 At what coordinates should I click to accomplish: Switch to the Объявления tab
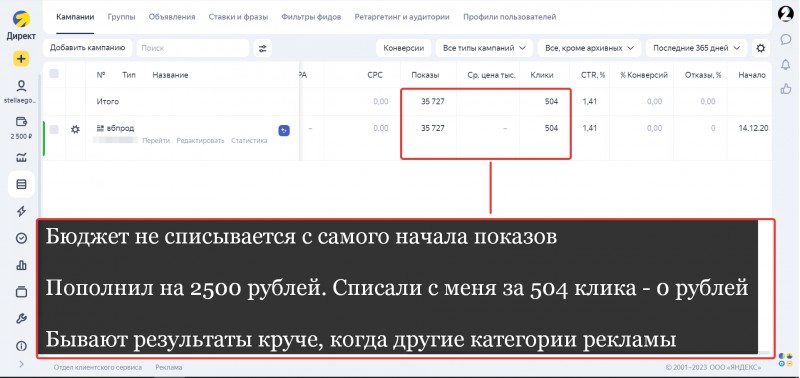tap(172, 17)
